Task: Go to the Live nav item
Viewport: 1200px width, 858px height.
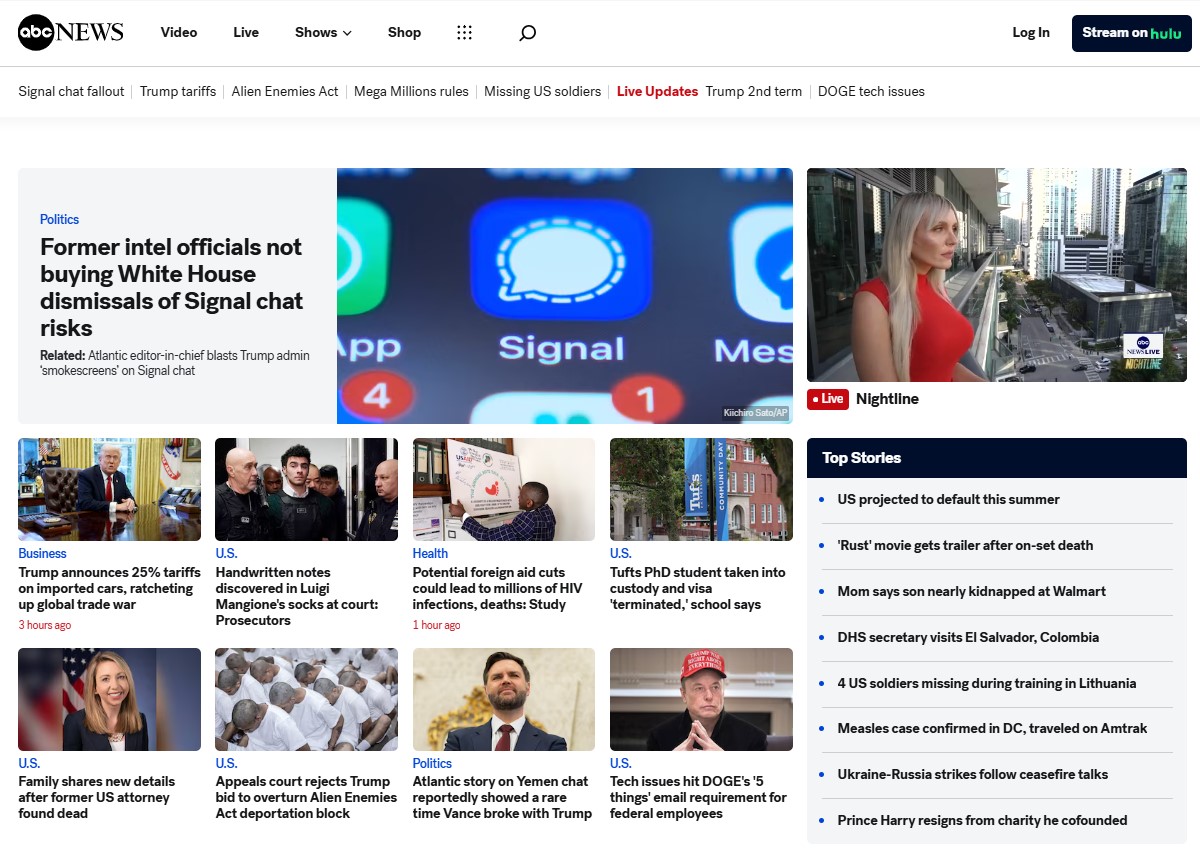Action: click(x=246, y=32)
